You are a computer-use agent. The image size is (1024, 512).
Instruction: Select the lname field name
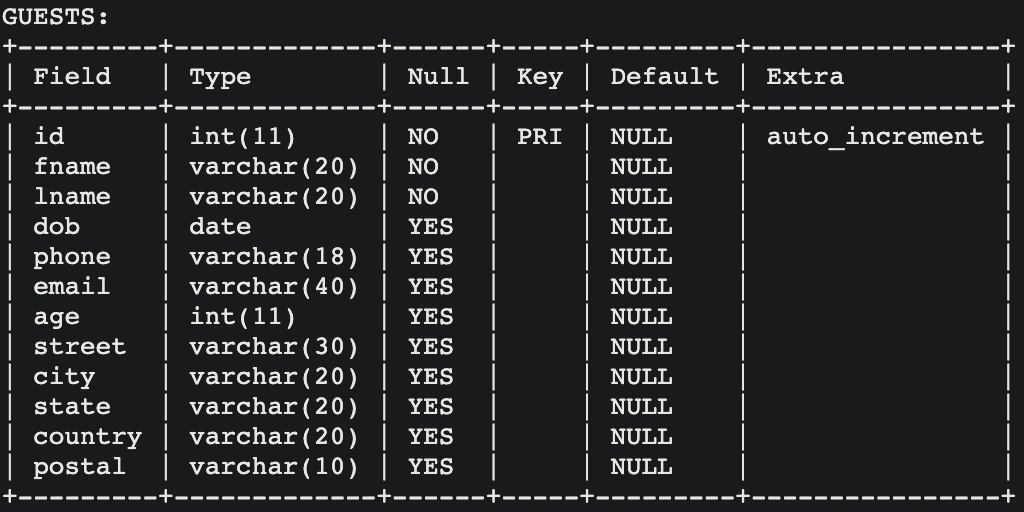[x=72, y=197]
